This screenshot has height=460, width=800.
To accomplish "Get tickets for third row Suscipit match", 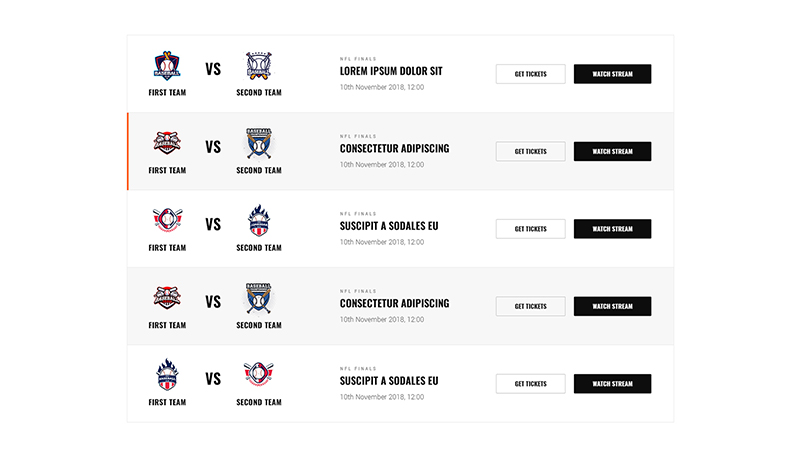I will tap(530, 229).
